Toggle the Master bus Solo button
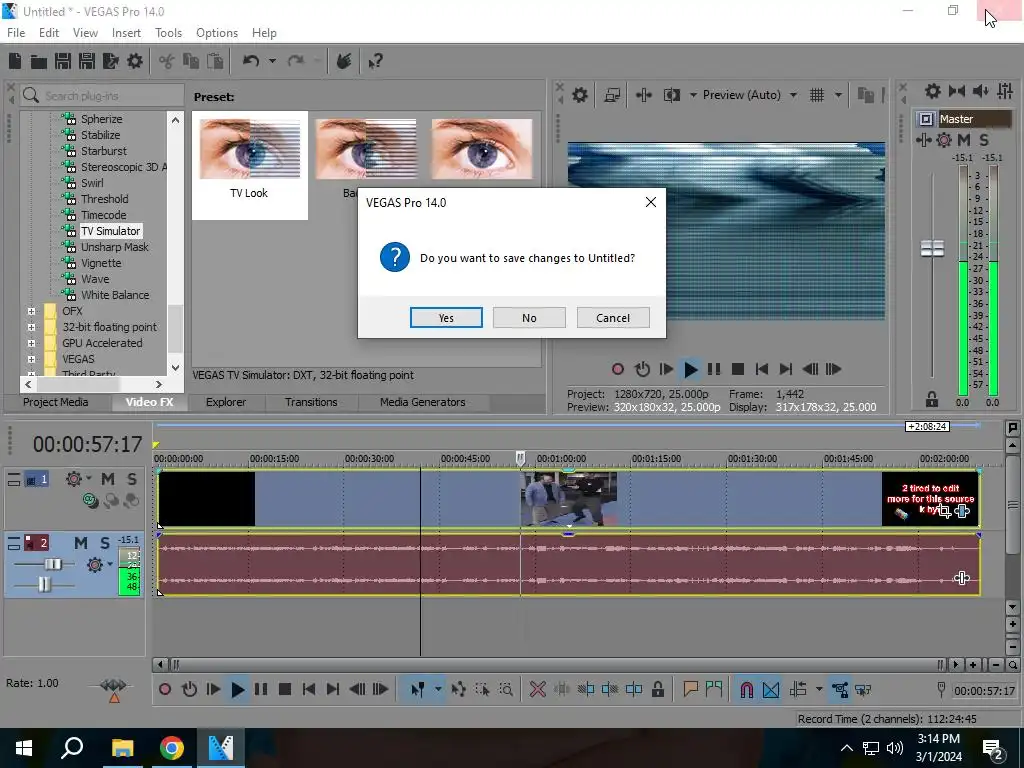1024x768 pixels. [984, 139]
